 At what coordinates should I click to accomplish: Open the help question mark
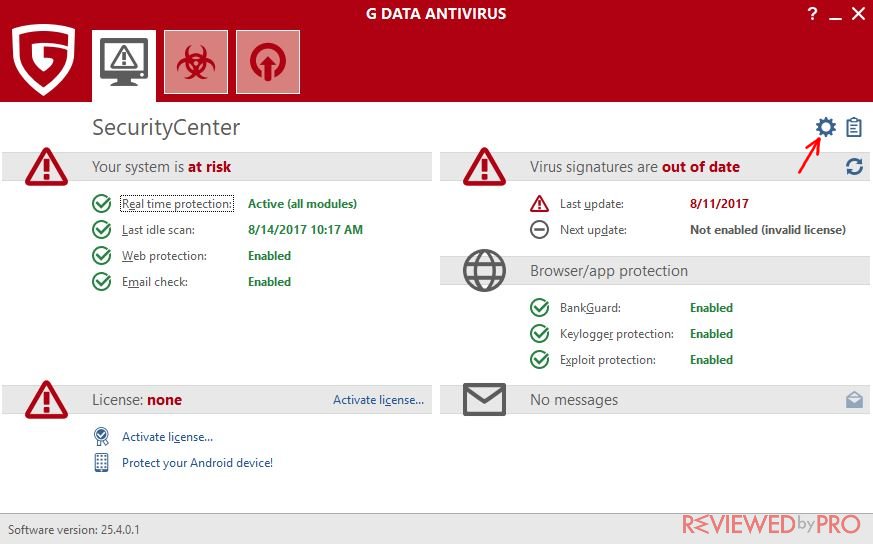click(812, 13)
